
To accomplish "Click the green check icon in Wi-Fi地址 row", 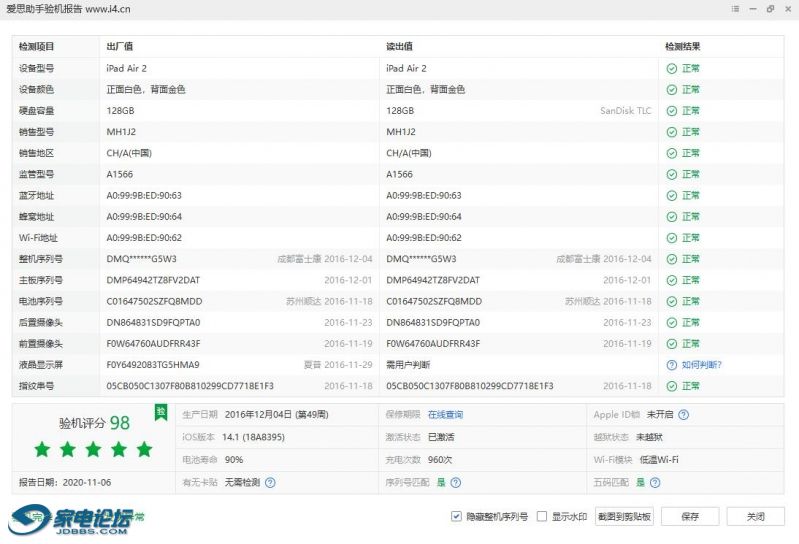I will [672, 238].
